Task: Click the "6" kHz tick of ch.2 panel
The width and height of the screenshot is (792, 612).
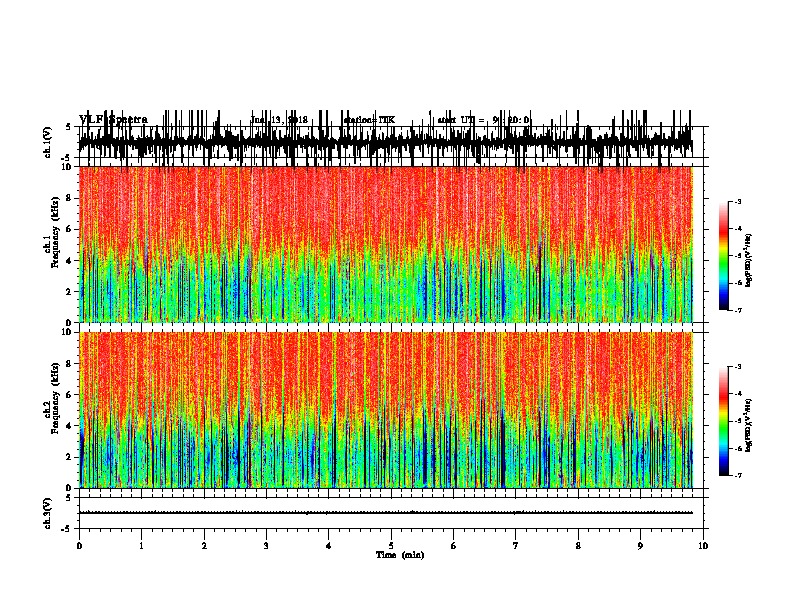Action: [70, 395]
